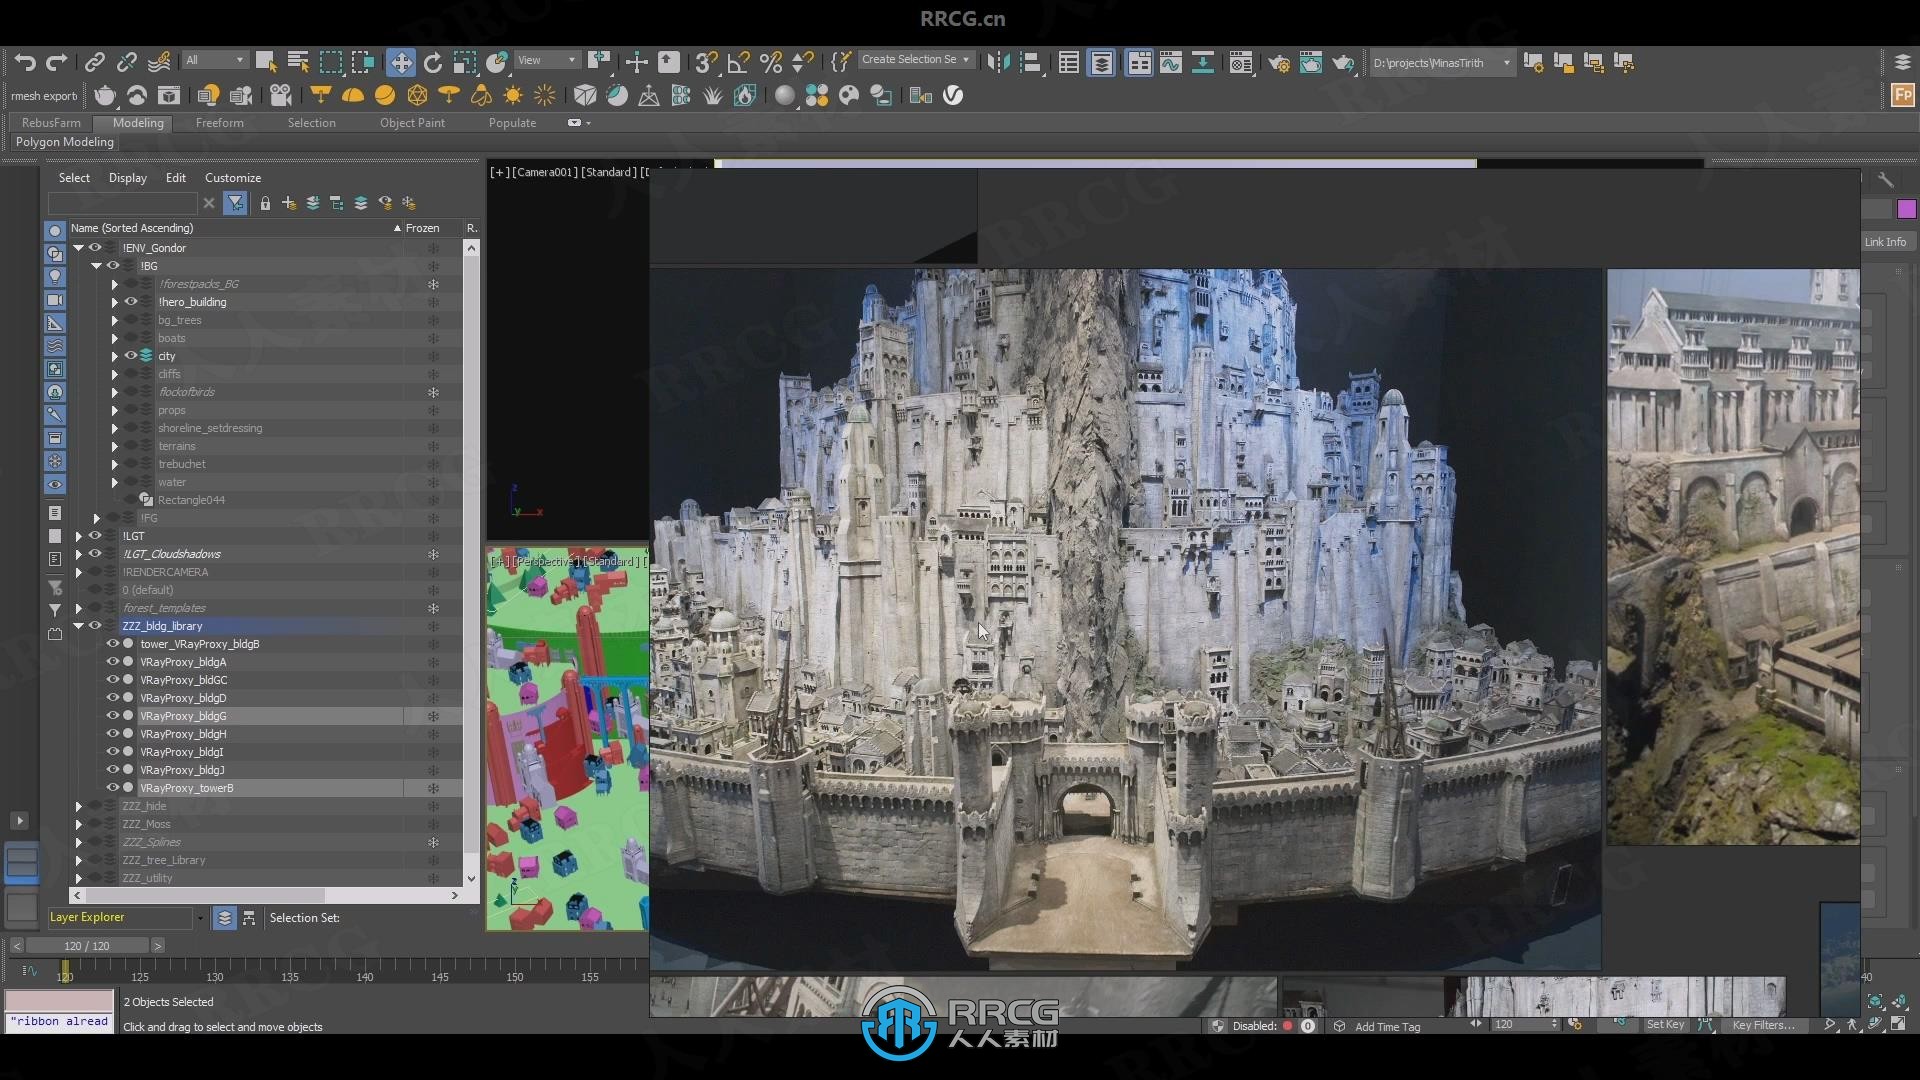The height and width of the screenshot is (1080, 1920).
Task: Choose Rectangular Selection Region tool
Action: pyautogui.click(x=330, y=62)
